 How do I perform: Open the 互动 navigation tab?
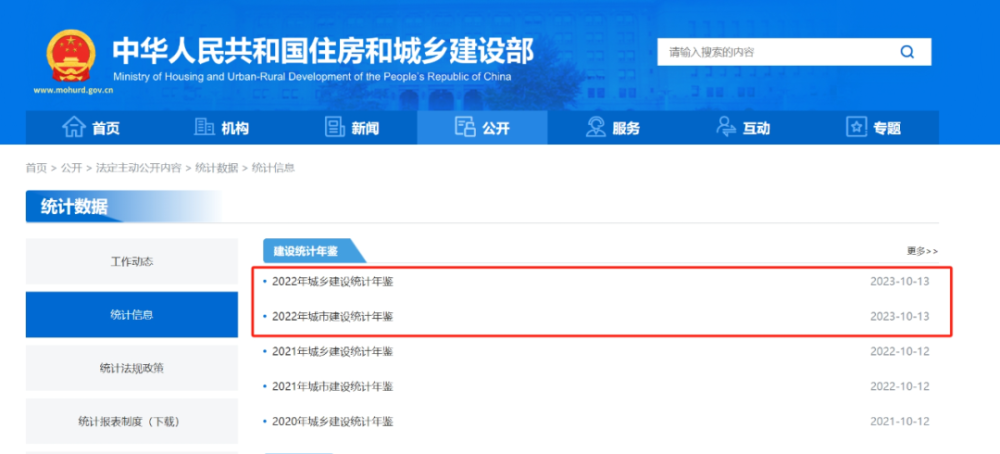pos(743,128)
